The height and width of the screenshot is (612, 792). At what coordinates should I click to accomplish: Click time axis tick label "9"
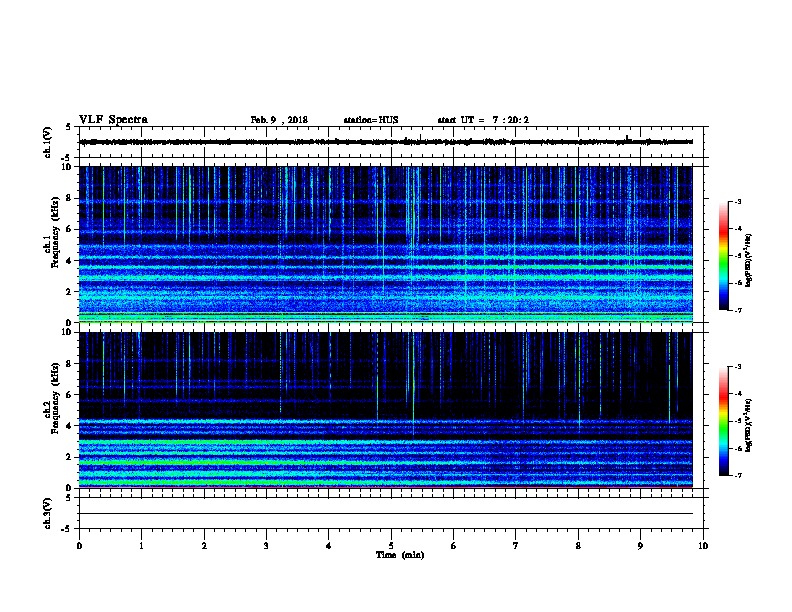pos(640,546)
